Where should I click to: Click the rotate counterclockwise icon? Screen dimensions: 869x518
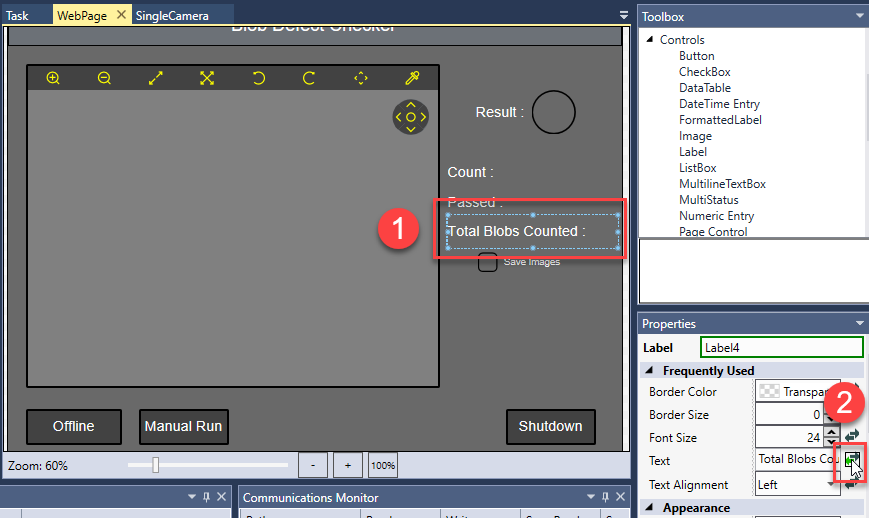[258, 78]
